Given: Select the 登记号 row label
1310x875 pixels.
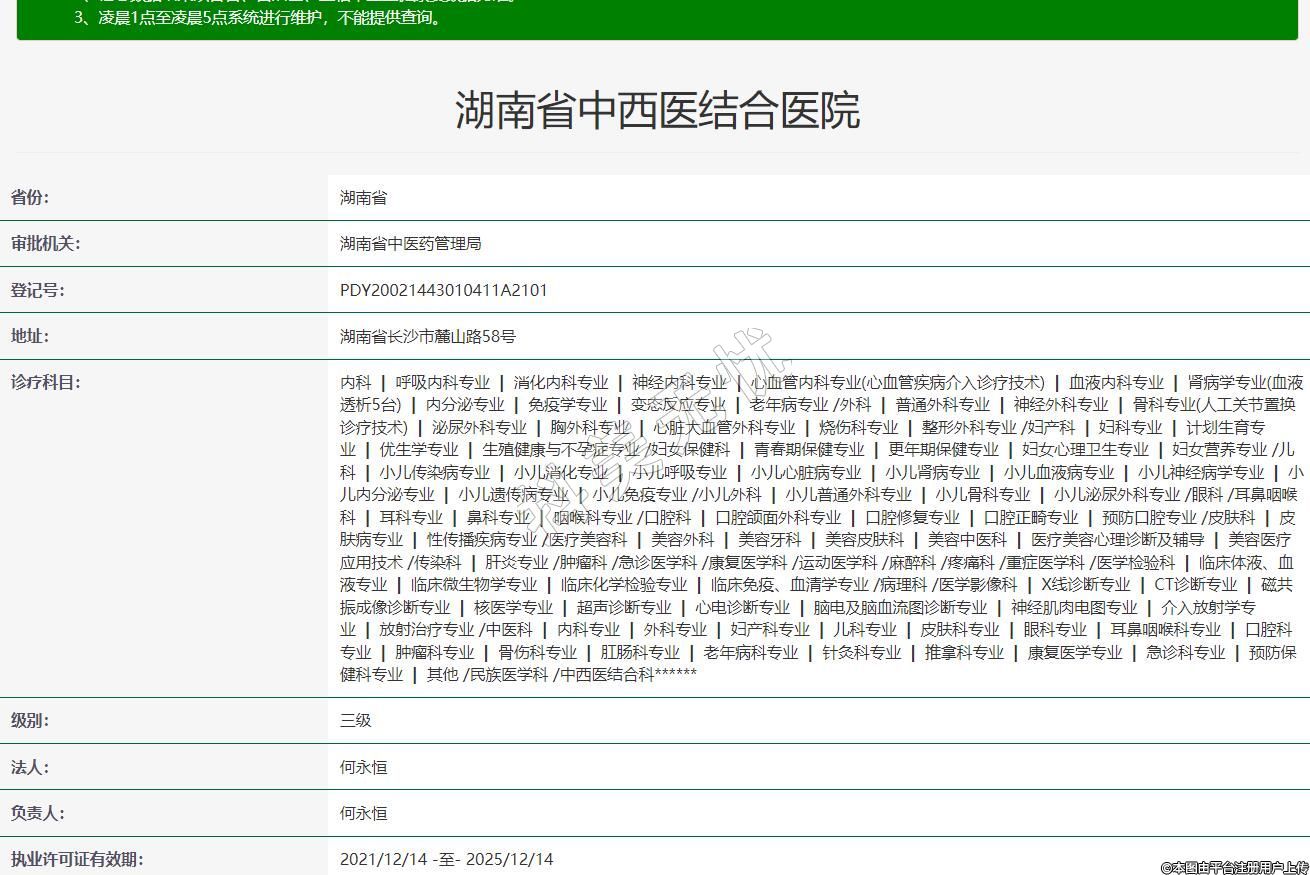Looking at the screenshot, I should 37,290.
